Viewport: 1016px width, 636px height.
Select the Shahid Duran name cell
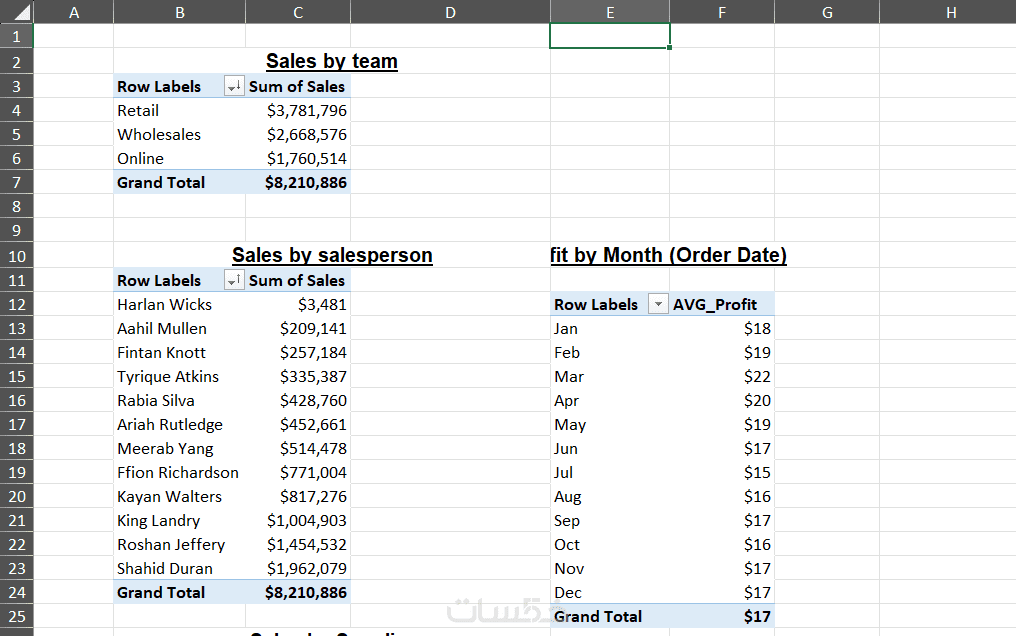point(165,569)
